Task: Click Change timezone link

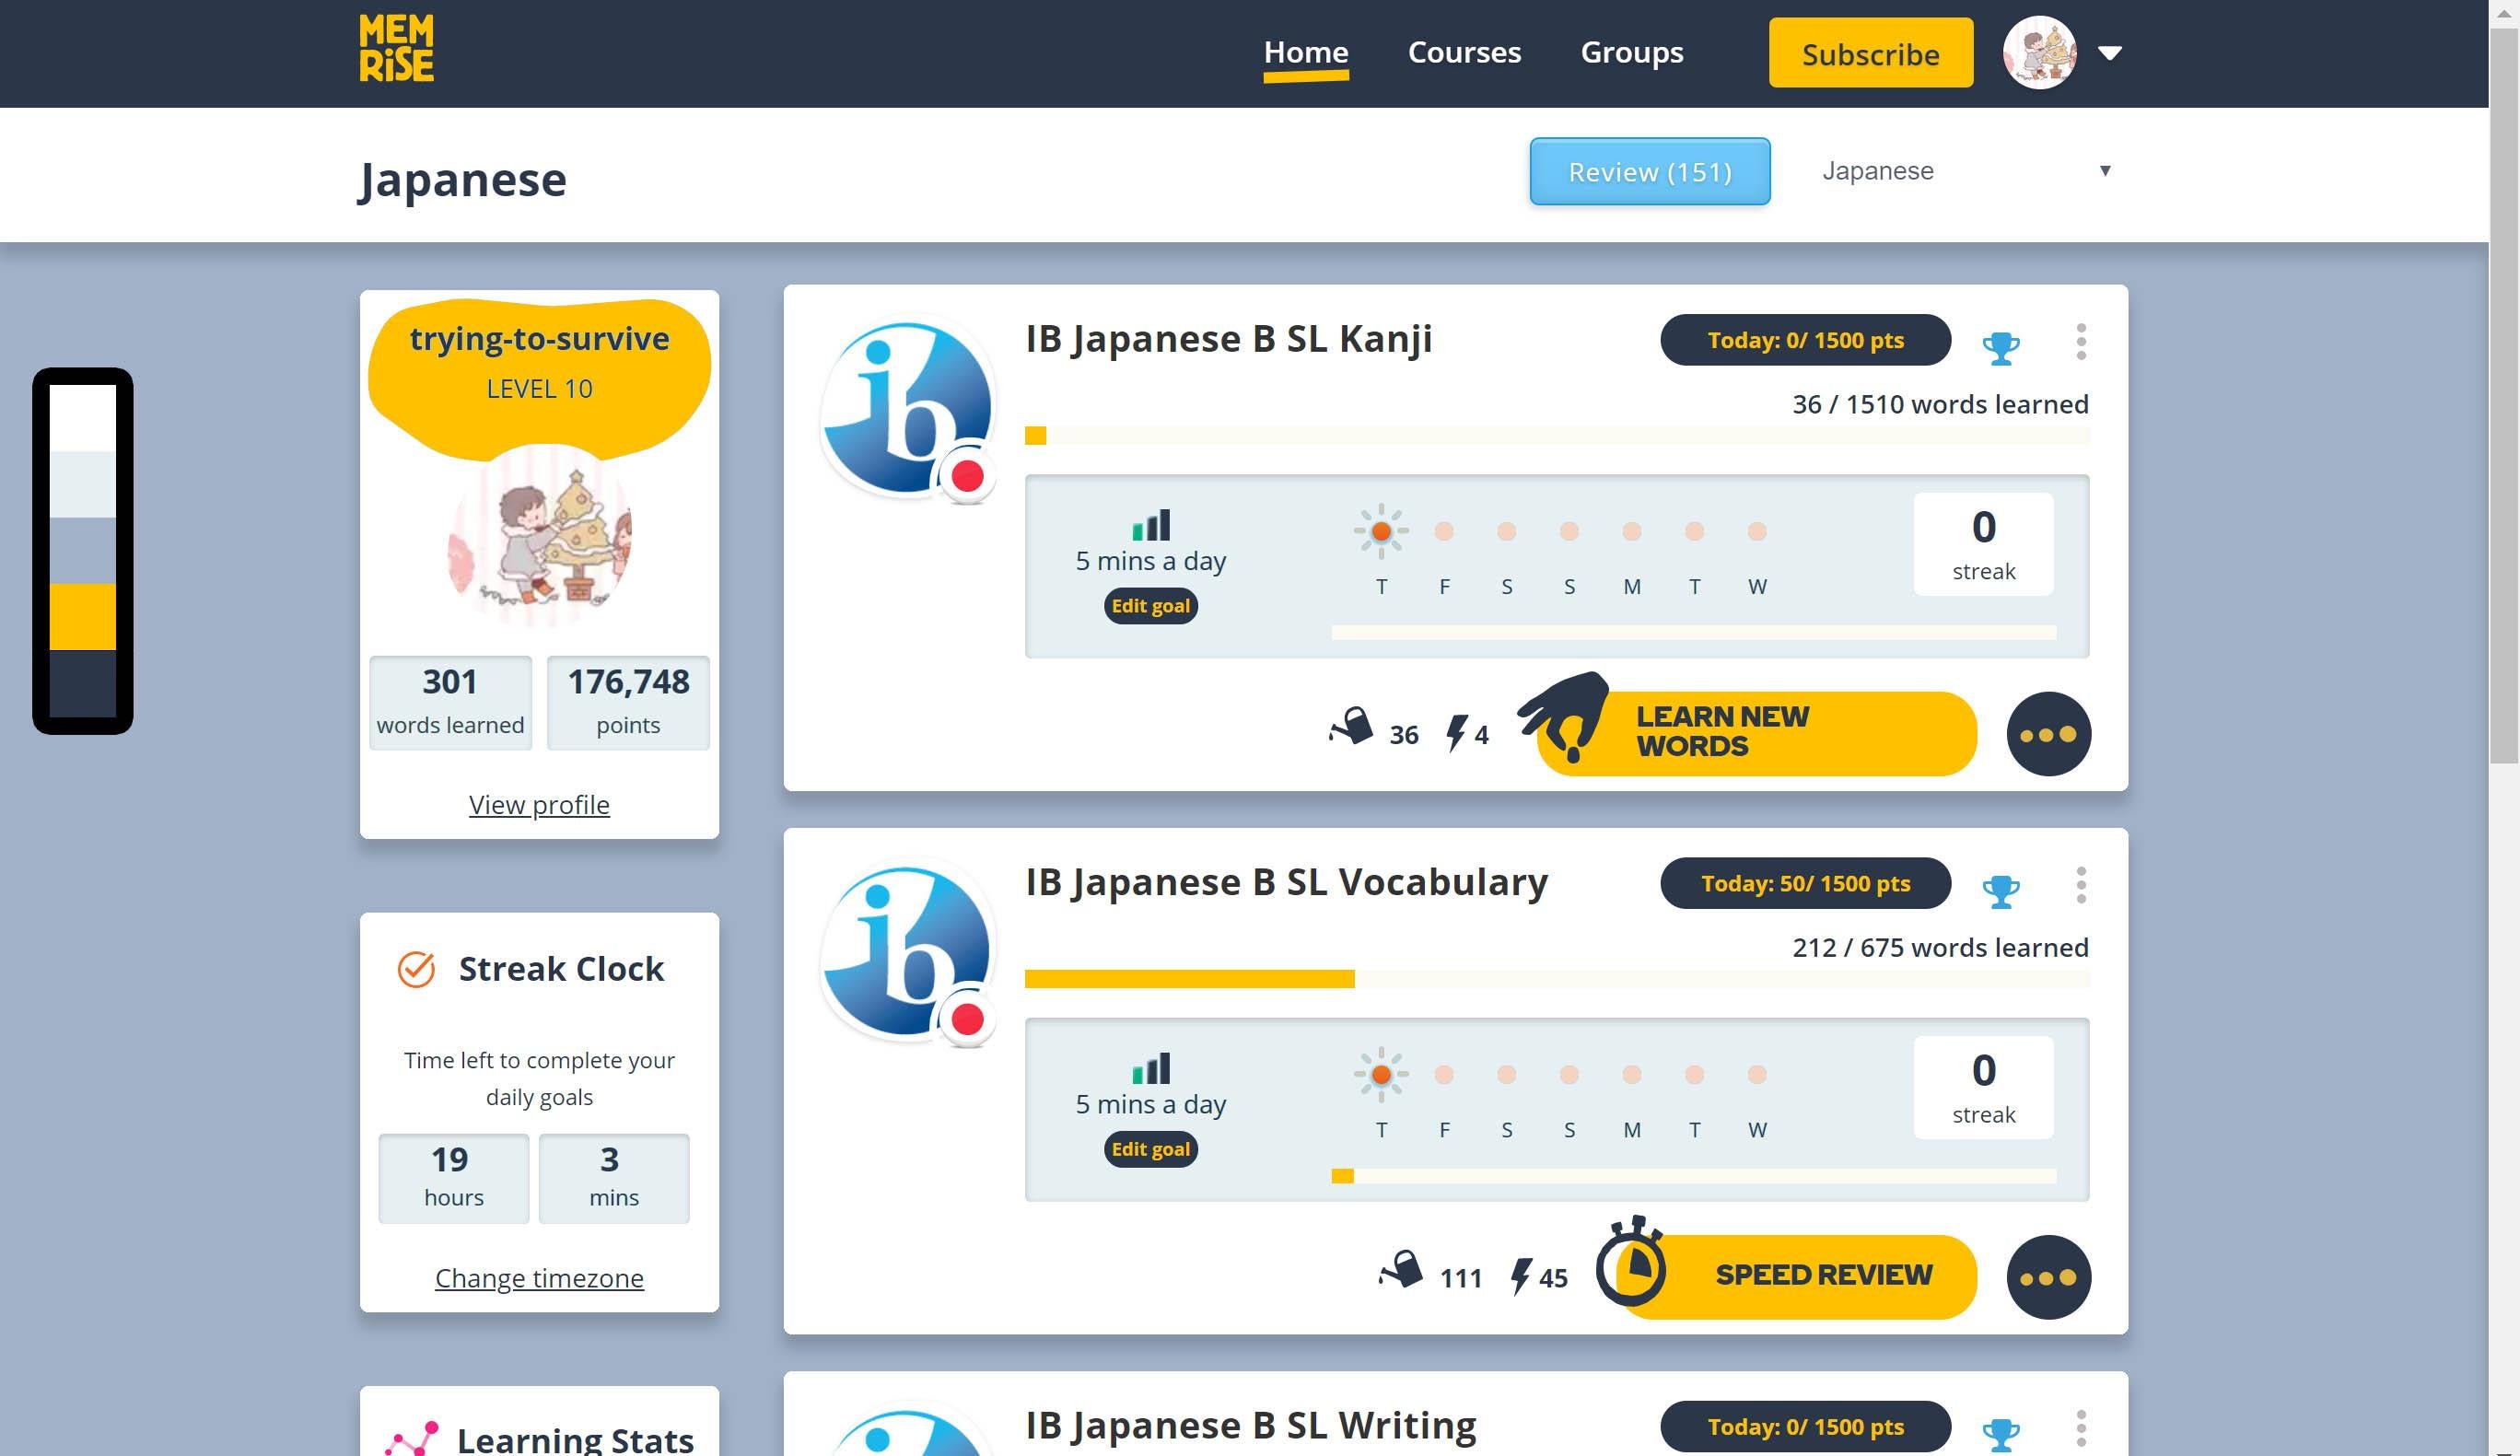Action: pyautogui.click(x=539, y=1278)
